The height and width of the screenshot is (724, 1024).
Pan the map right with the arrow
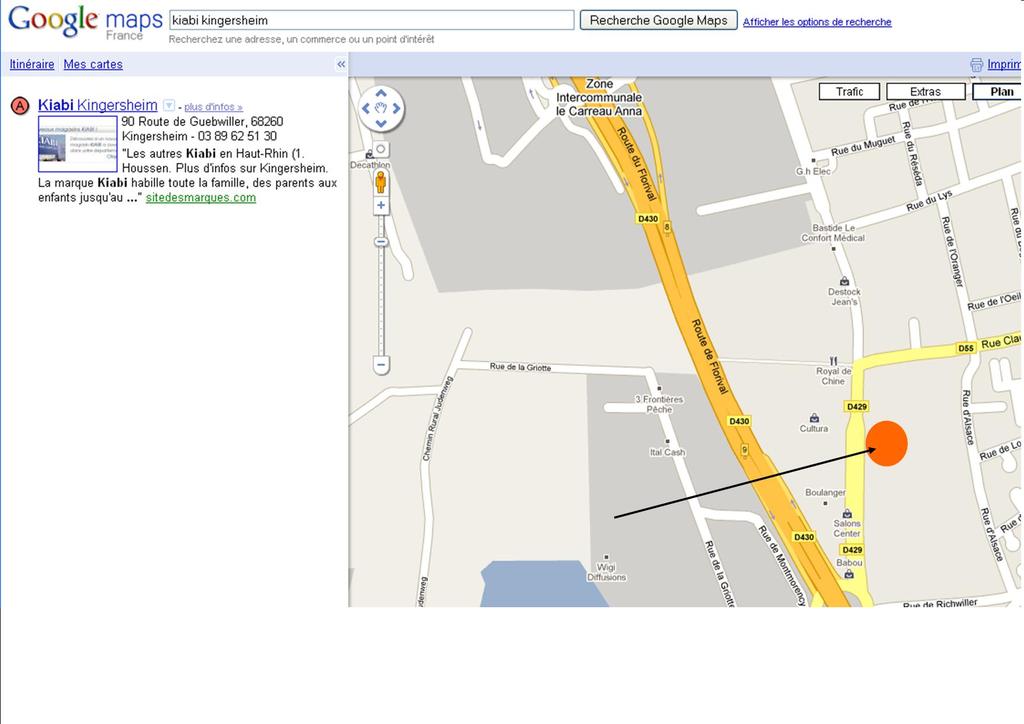pyautogui.click(x=396, y=108)
